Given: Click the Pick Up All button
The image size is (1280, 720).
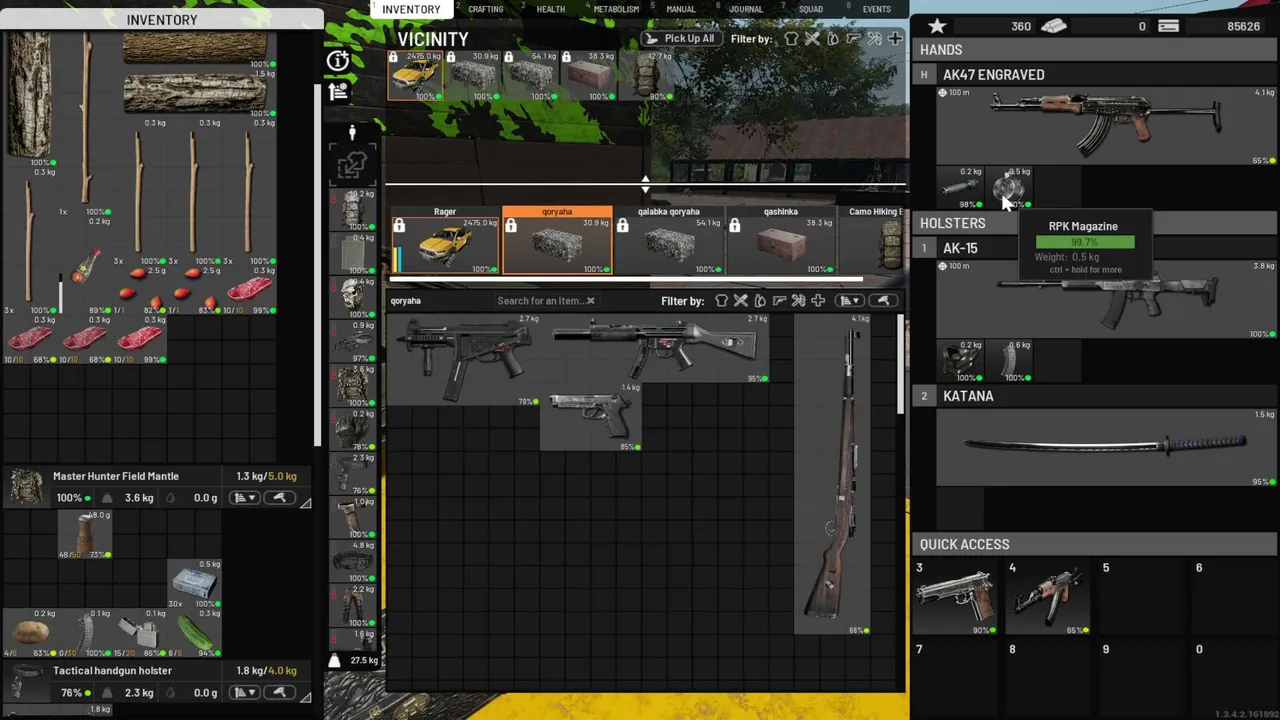Looking at the screenshot, I should tap(680, 39).
